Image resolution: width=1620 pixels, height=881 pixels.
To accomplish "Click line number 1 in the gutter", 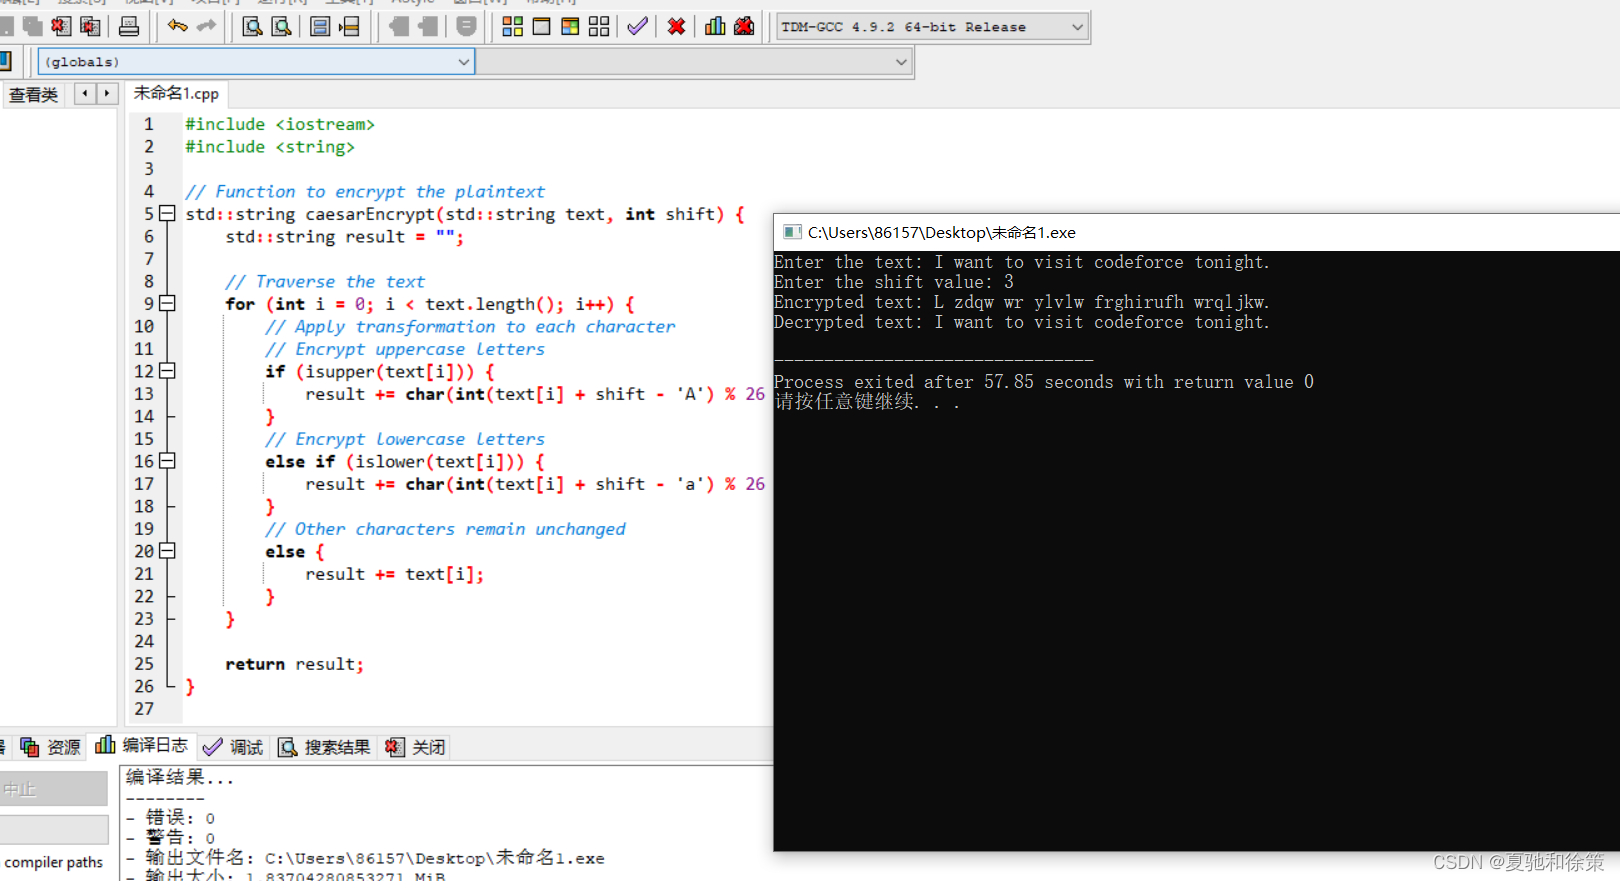I will [x=148, y=124].
